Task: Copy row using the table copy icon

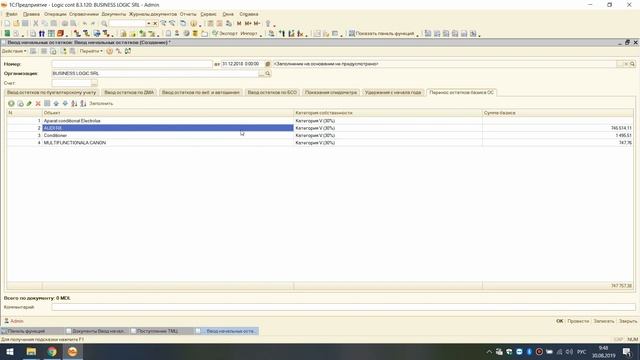Action: click(20, 104)
